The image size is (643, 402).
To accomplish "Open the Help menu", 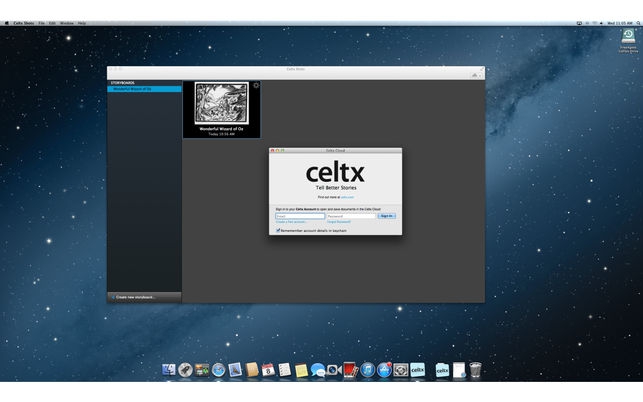I will pyautogui.click(x=82, y=23).
